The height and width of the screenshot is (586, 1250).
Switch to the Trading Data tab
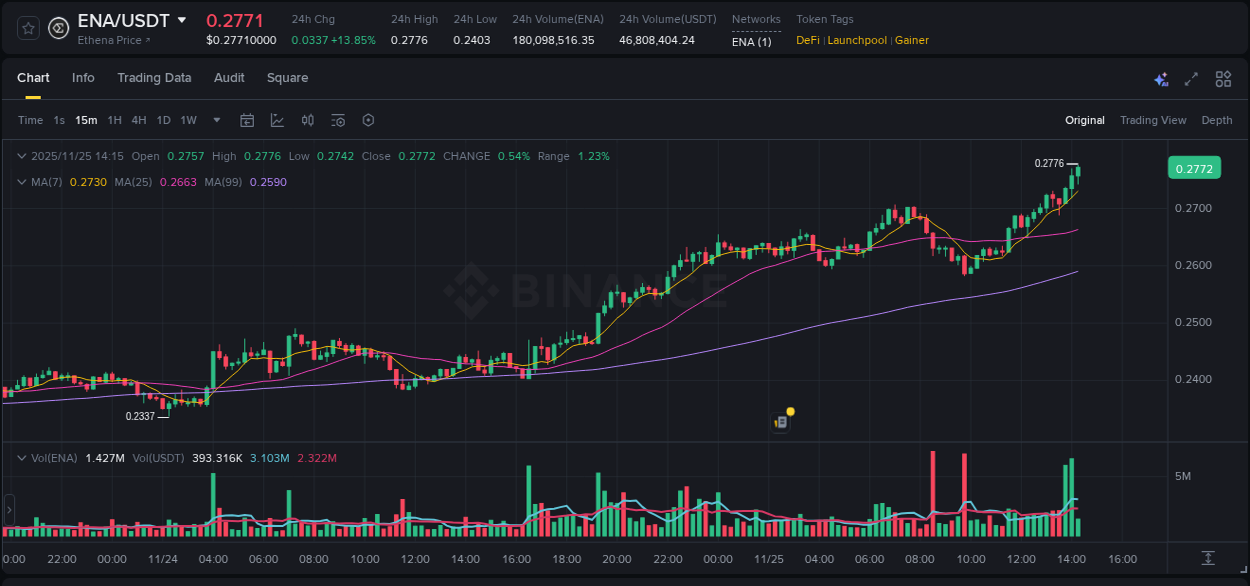pyautogui.click(x=154, y=77)
